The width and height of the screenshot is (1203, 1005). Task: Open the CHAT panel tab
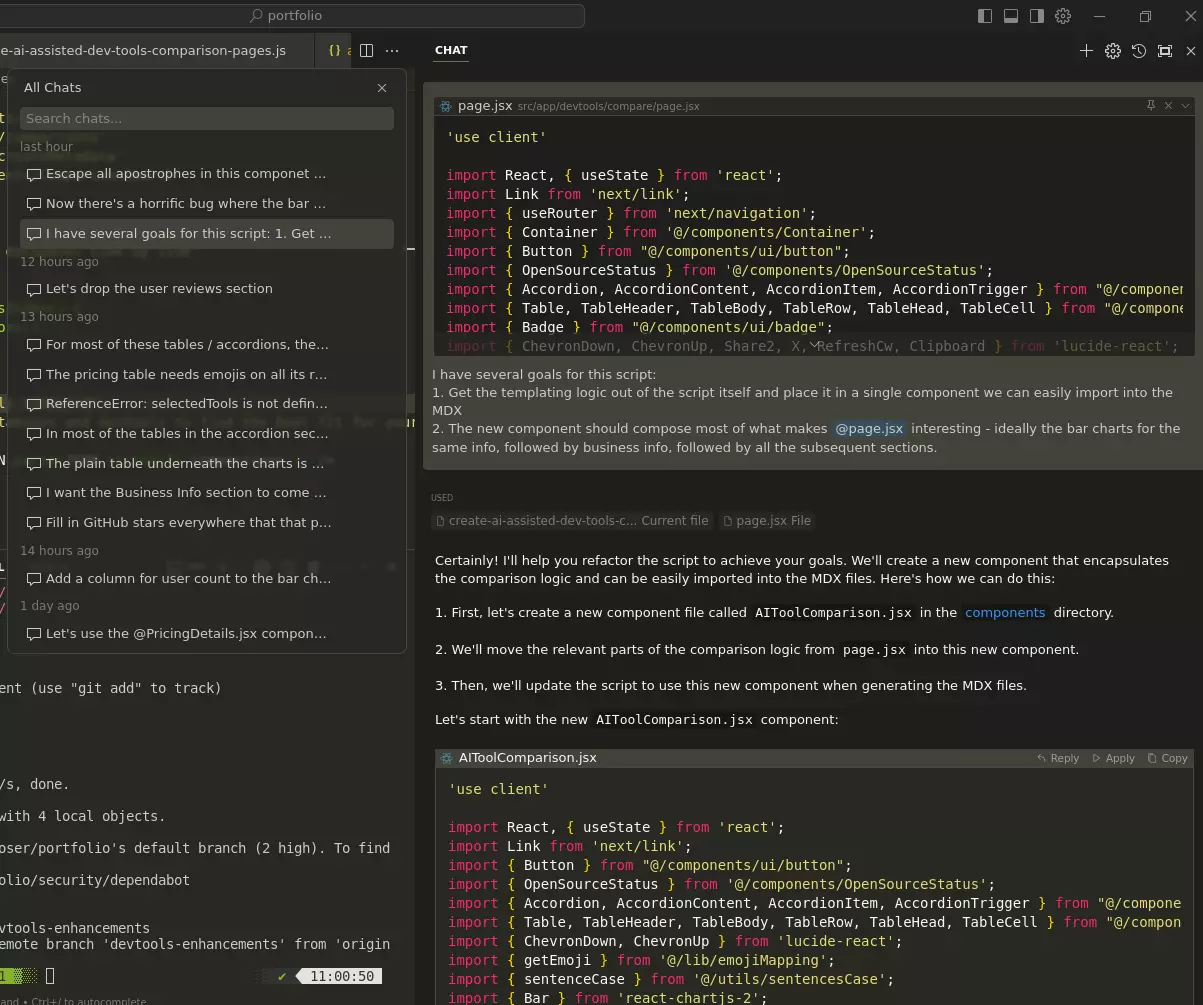click(x=451, y=50)
